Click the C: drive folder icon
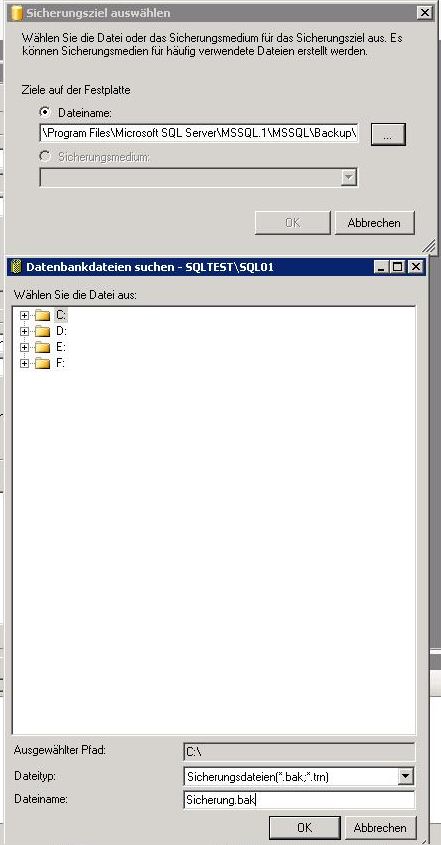The width and height of the screenshot is (441, 845). 42,315
